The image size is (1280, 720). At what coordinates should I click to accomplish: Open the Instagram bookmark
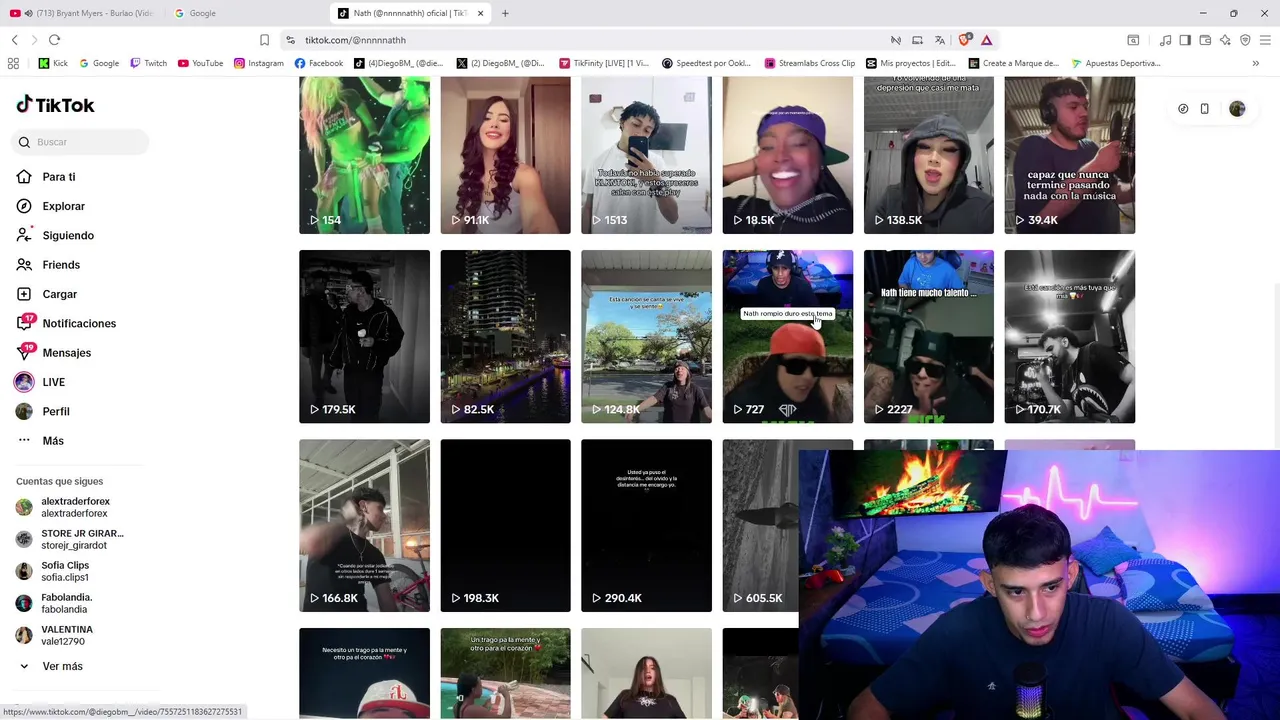coord(259,63)
